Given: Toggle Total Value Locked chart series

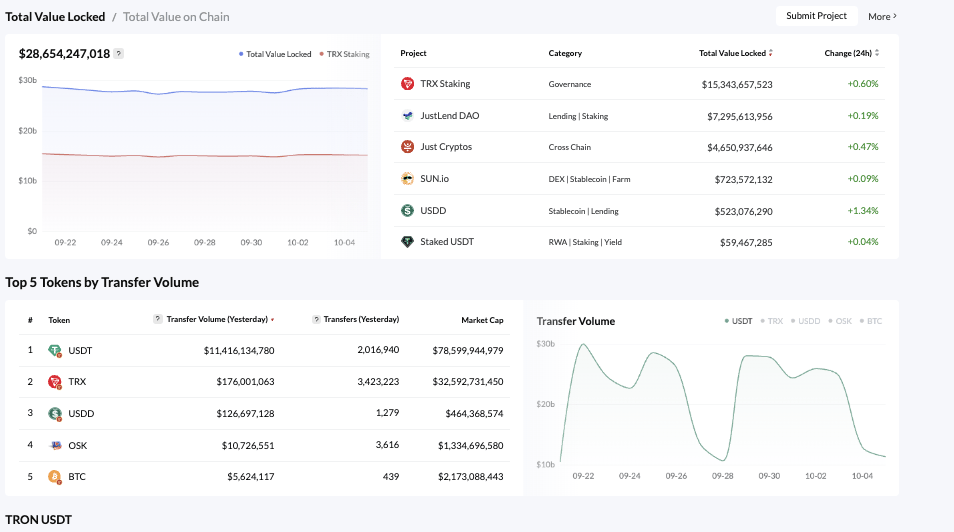Looking at the screenshot, I should (275, 54).
